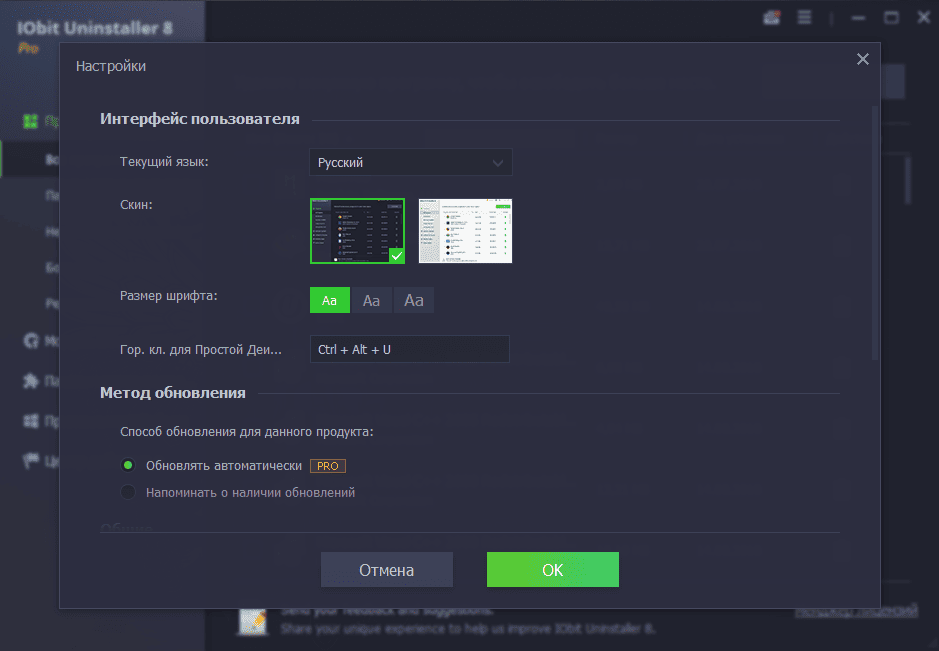
Task: Set the largest Aa font size
Action: click(x=414, y=300)
